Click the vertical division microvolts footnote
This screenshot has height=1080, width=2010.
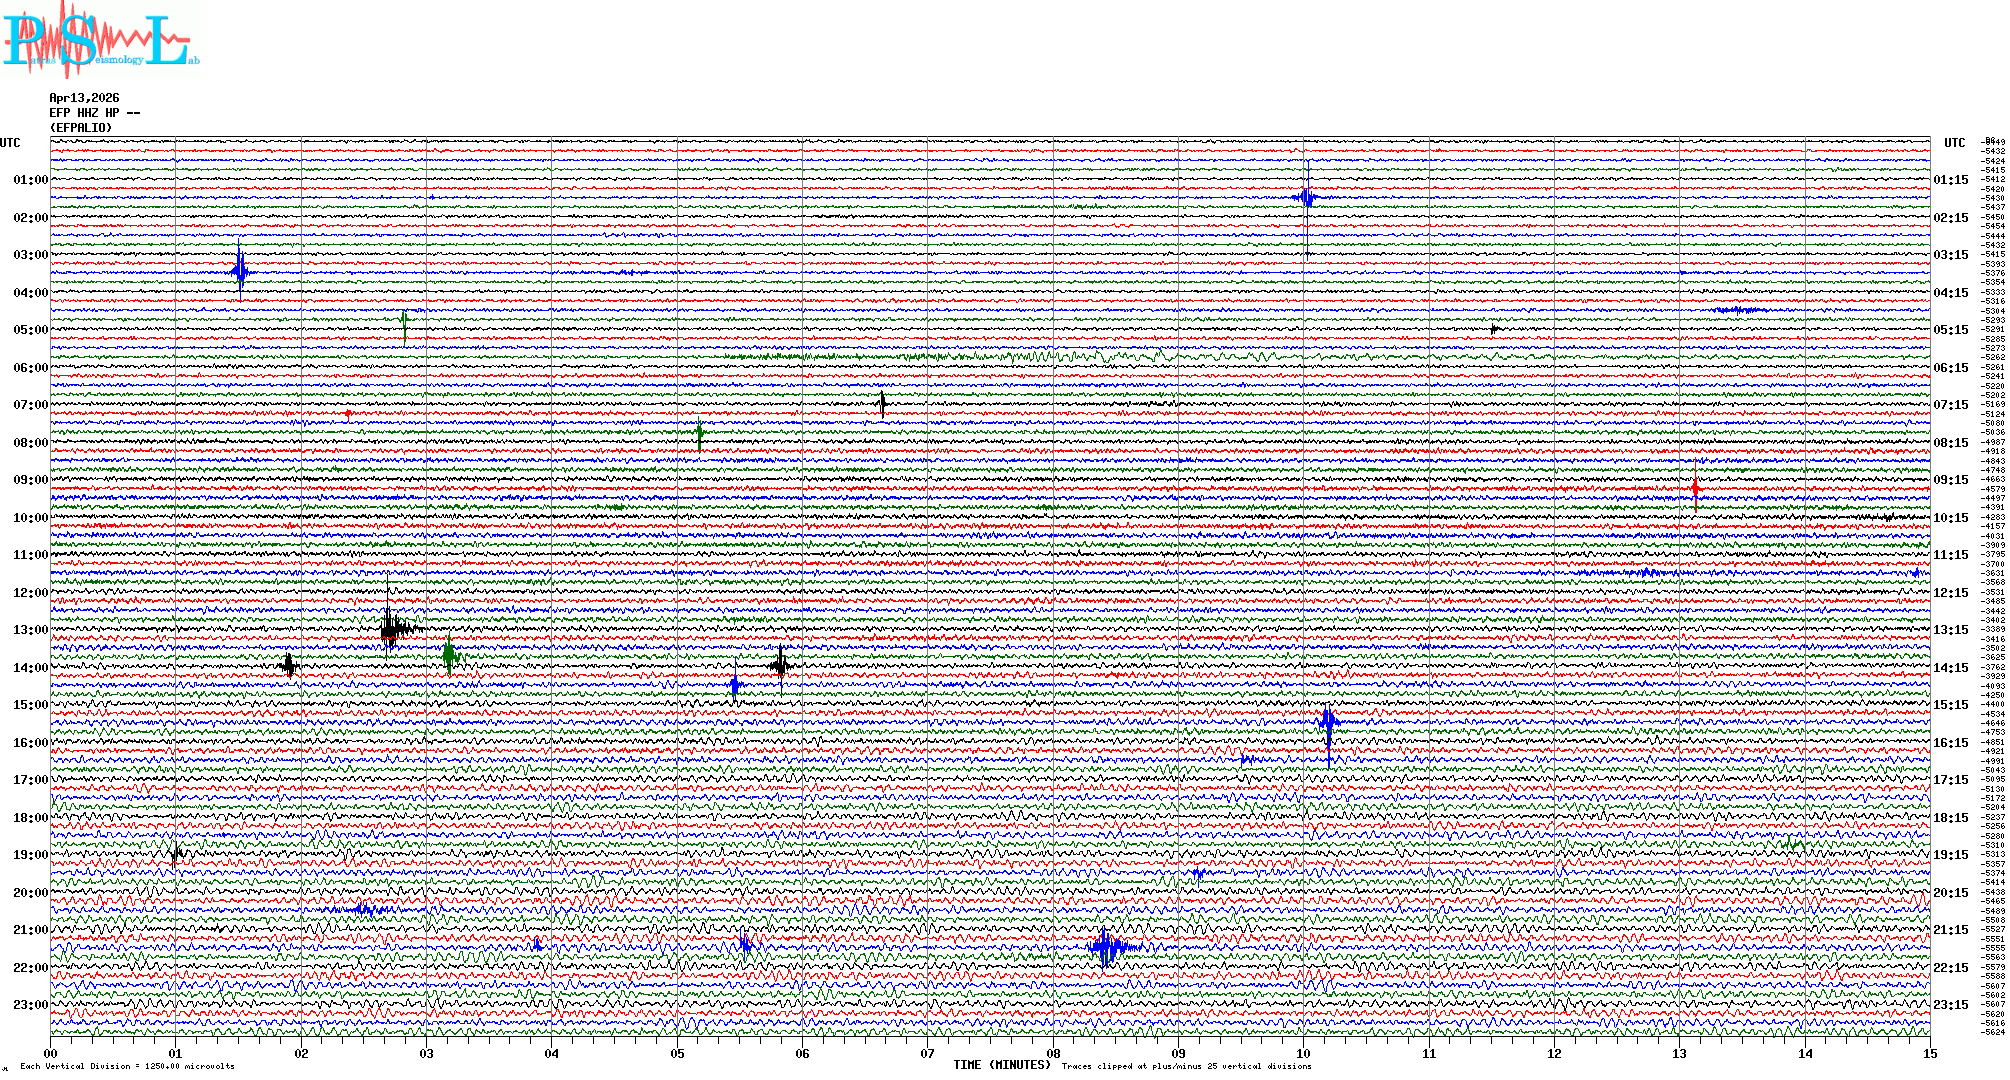click(127, 1066)
